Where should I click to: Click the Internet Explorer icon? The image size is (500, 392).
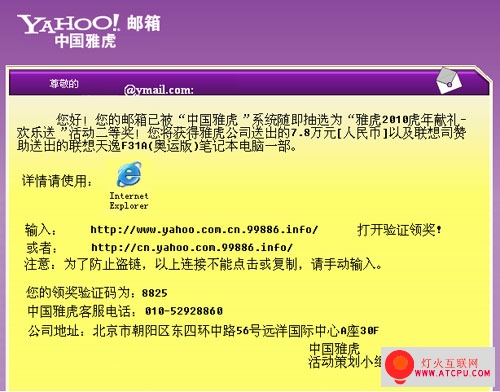coord(129,174)
